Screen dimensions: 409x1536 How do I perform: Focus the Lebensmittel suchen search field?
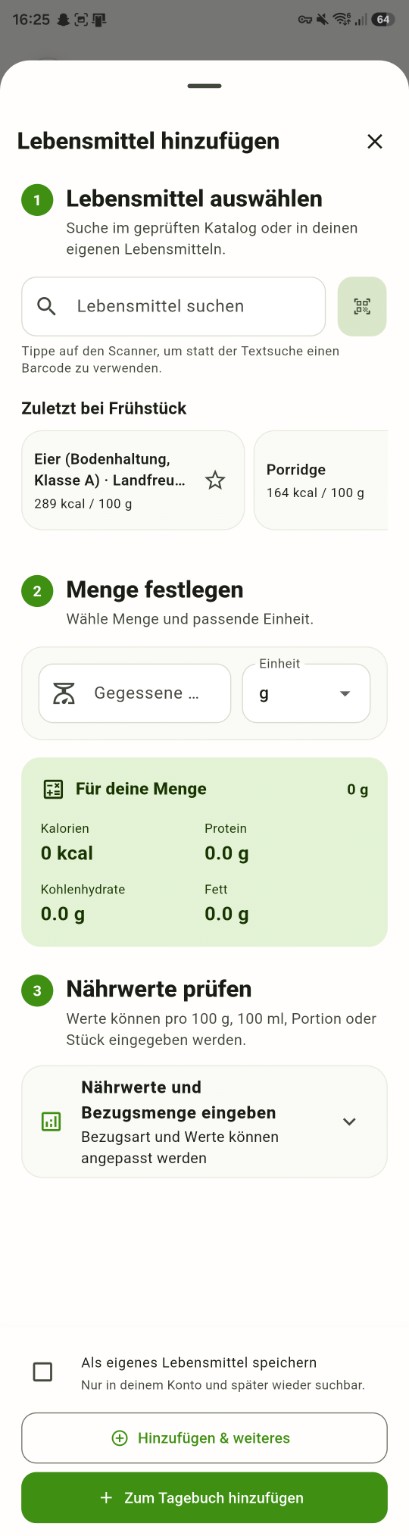click(174, 306)
